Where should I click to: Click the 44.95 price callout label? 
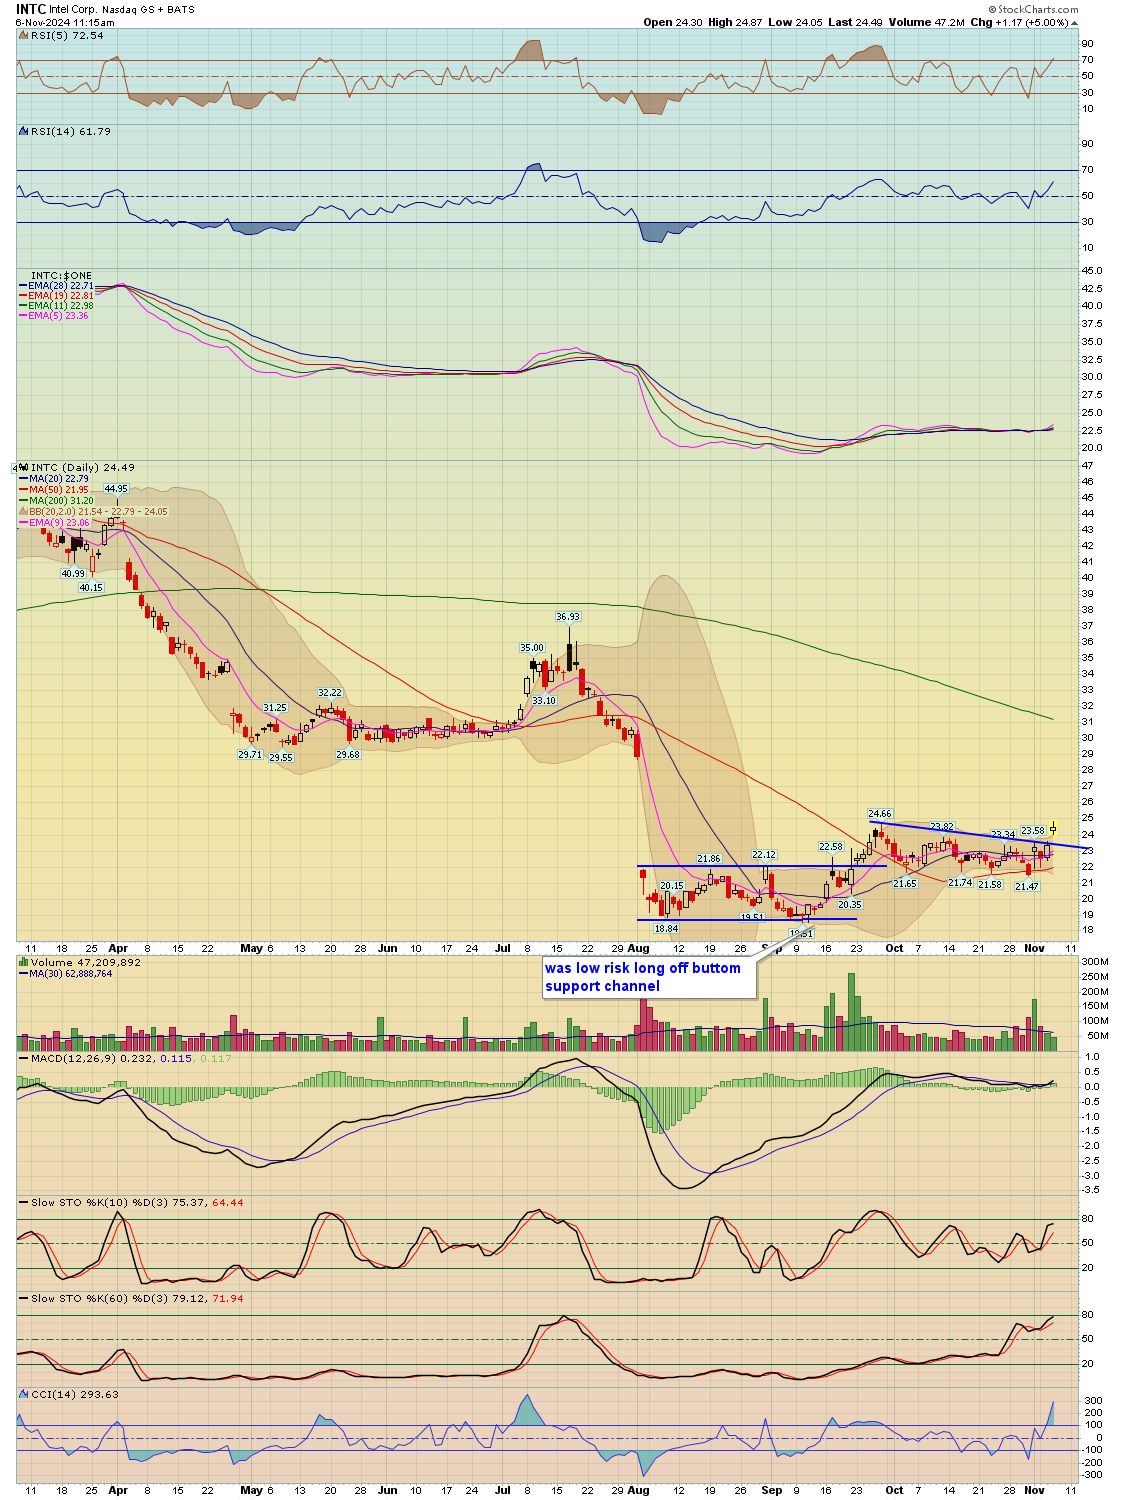tap(115, 488)
